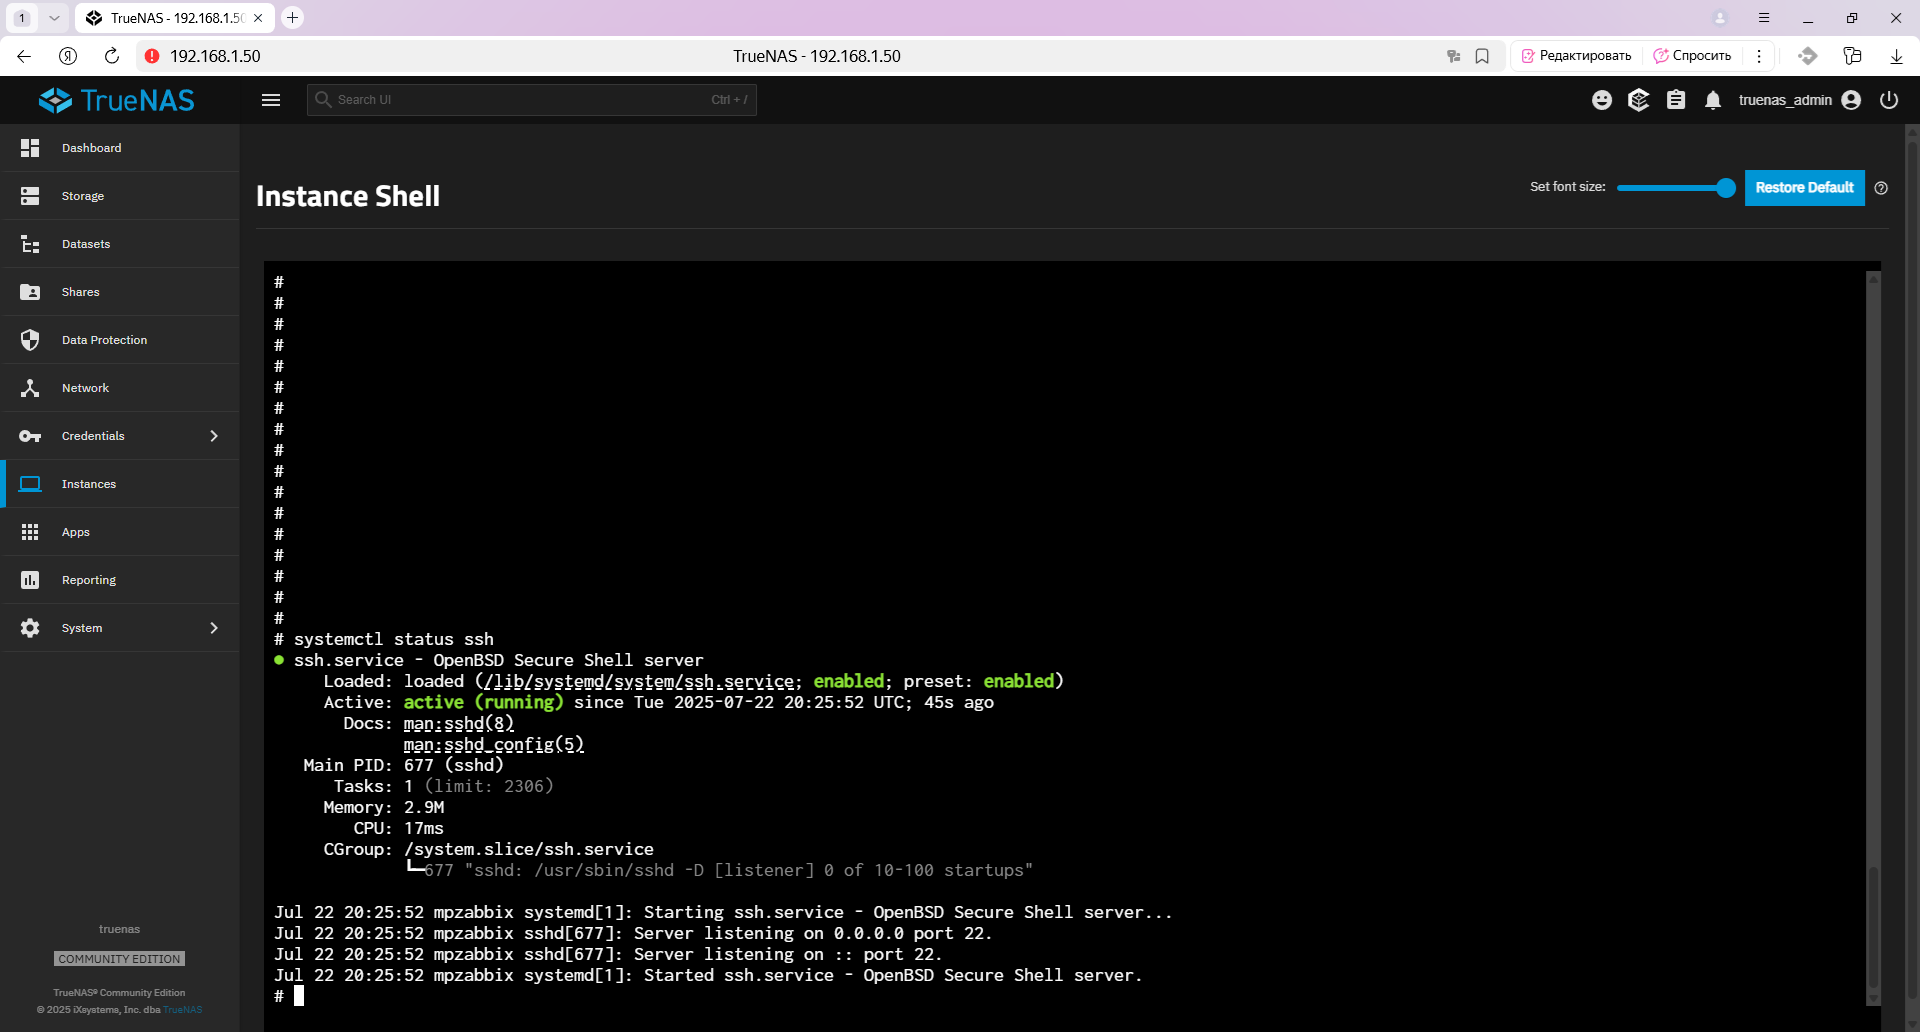Click the man:sshd_config(5) docs text

coord(494,744)
